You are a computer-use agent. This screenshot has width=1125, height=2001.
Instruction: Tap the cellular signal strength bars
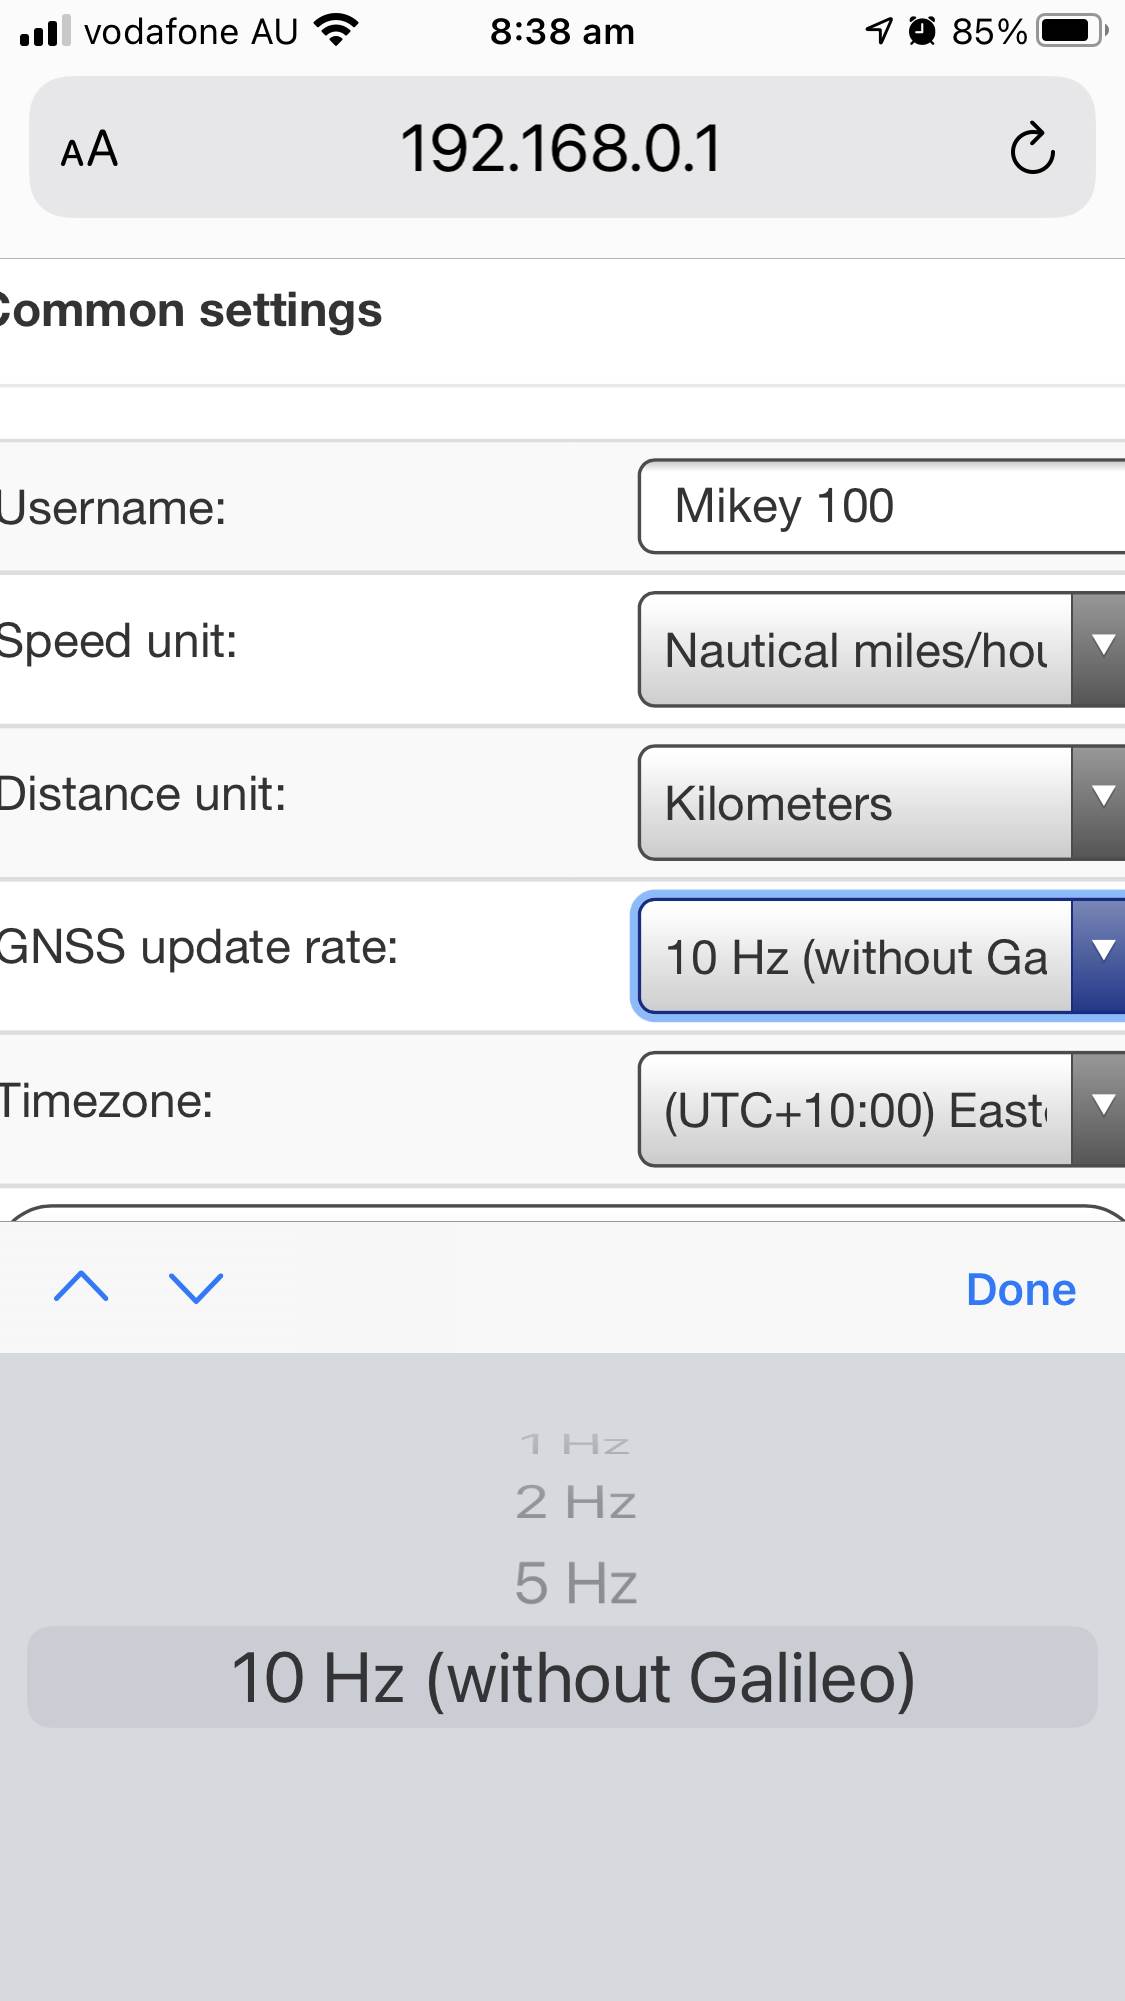tap(45, 31)
